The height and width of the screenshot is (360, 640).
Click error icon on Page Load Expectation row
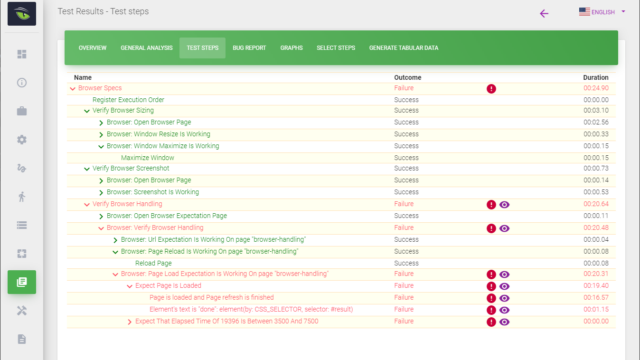pyautogui.click(x=491, y=274)
